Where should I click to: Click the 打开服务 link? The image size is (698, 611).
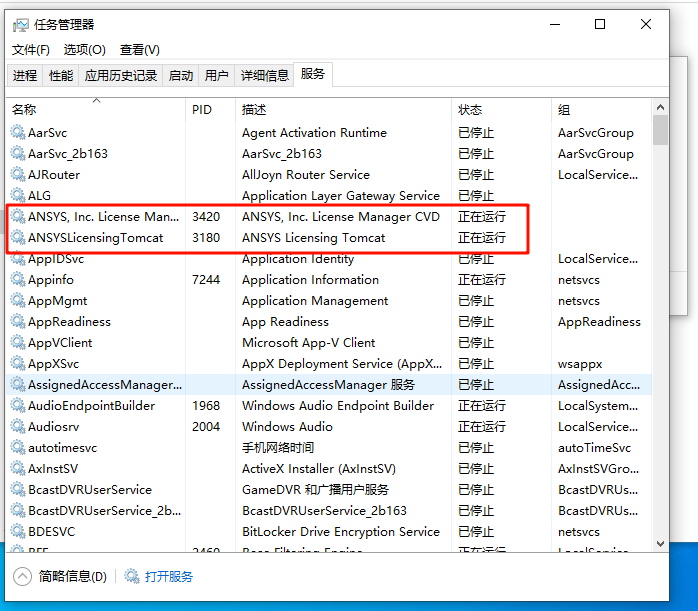(169, 576)
